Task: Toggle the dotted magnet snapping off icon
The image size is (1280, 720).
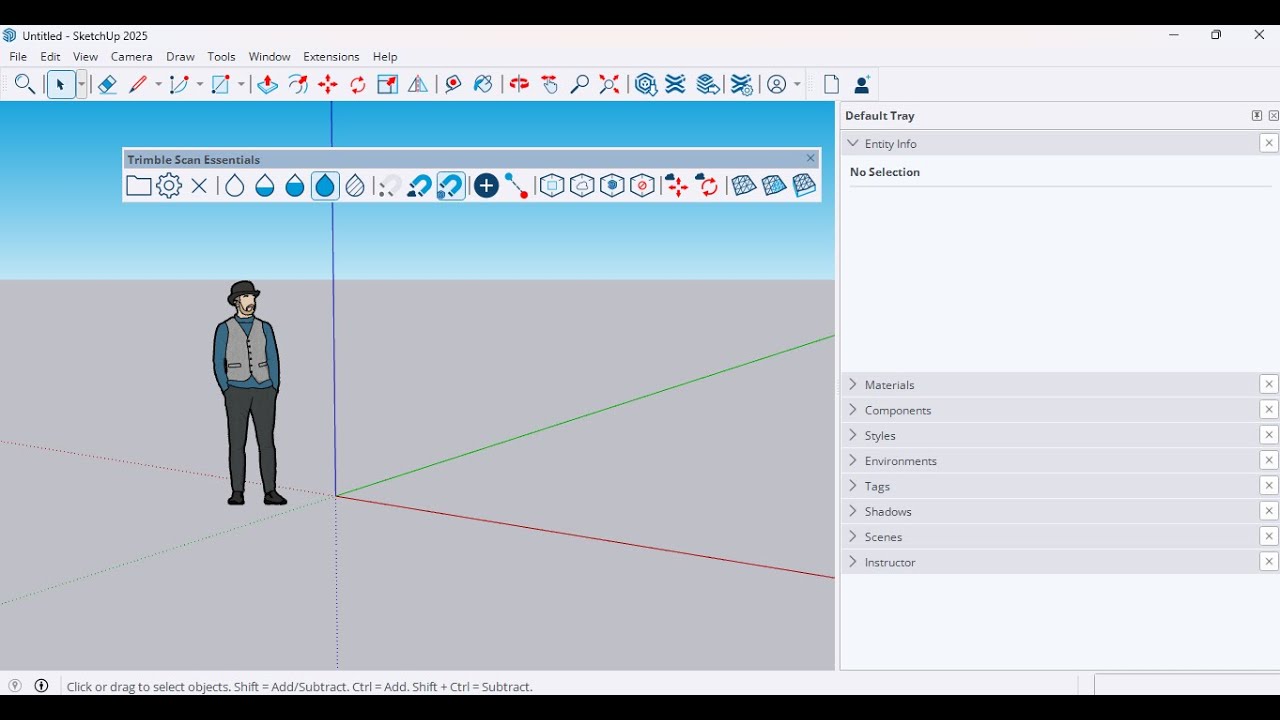Action: (389, 186)
